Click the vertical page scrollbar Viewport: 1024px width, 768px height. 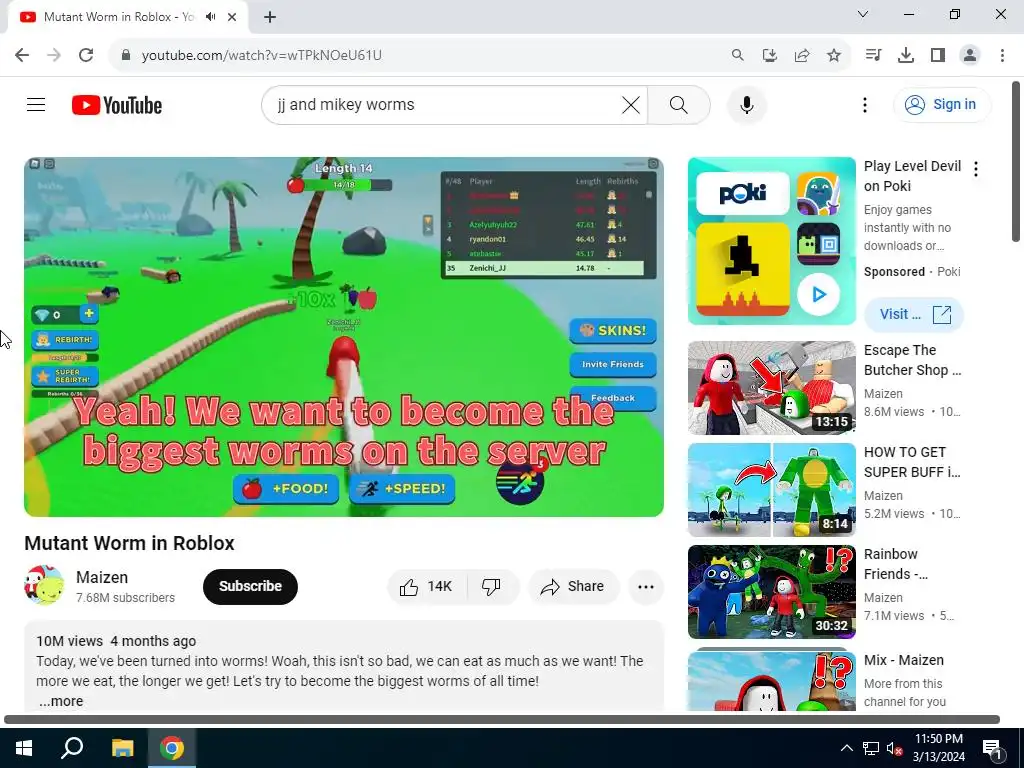click(x=1016, y=161)
